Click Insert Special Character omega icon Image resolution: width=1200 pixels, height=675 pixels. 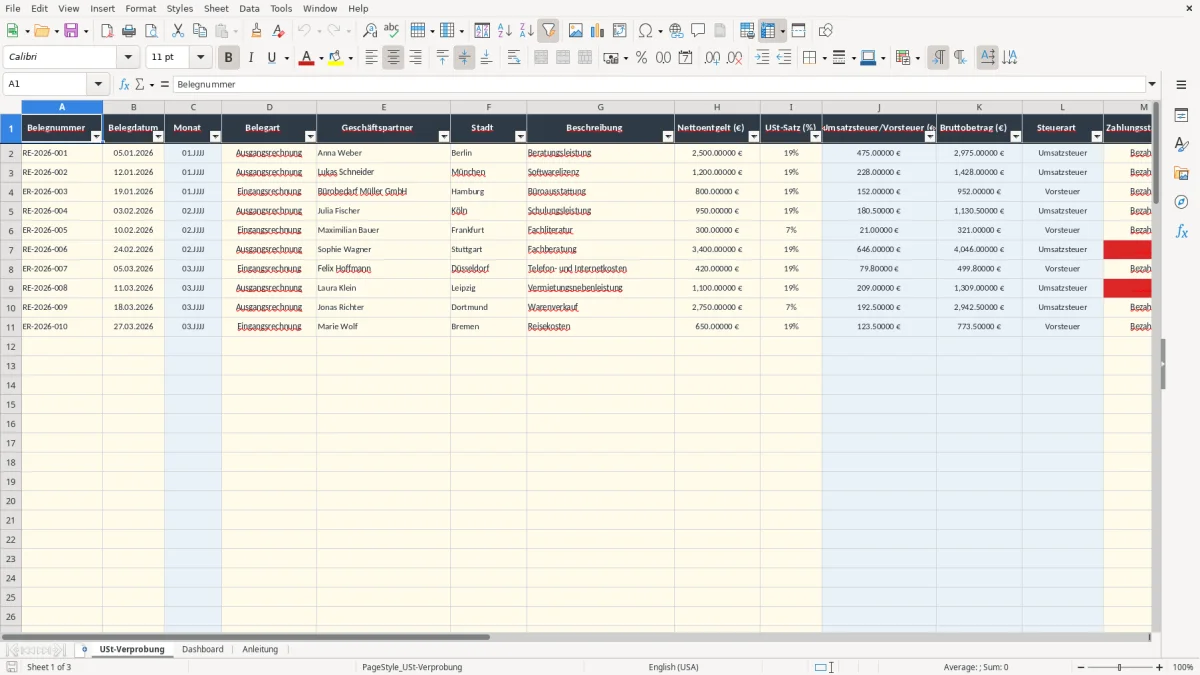click(x=645, y=31)
